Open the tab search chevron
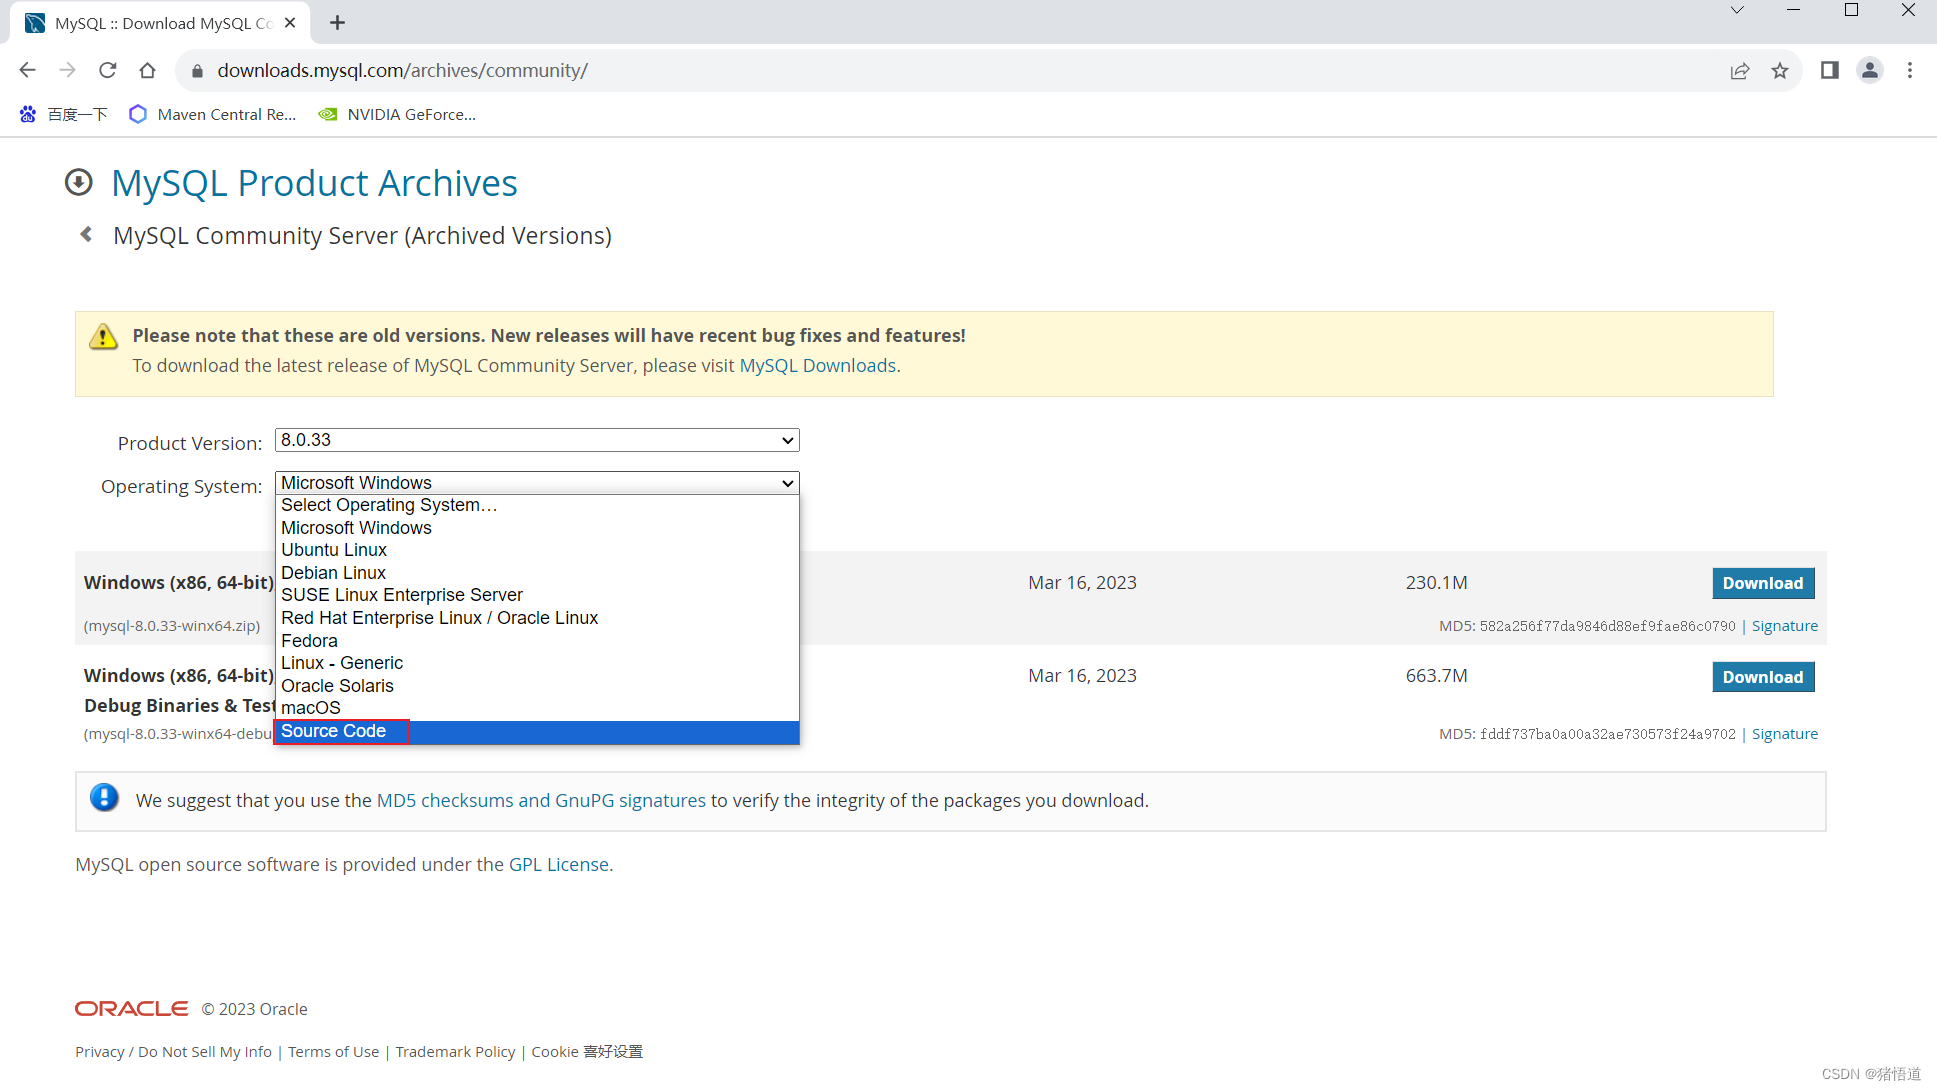1937x1090 pixels. (x=1738, y=10)
